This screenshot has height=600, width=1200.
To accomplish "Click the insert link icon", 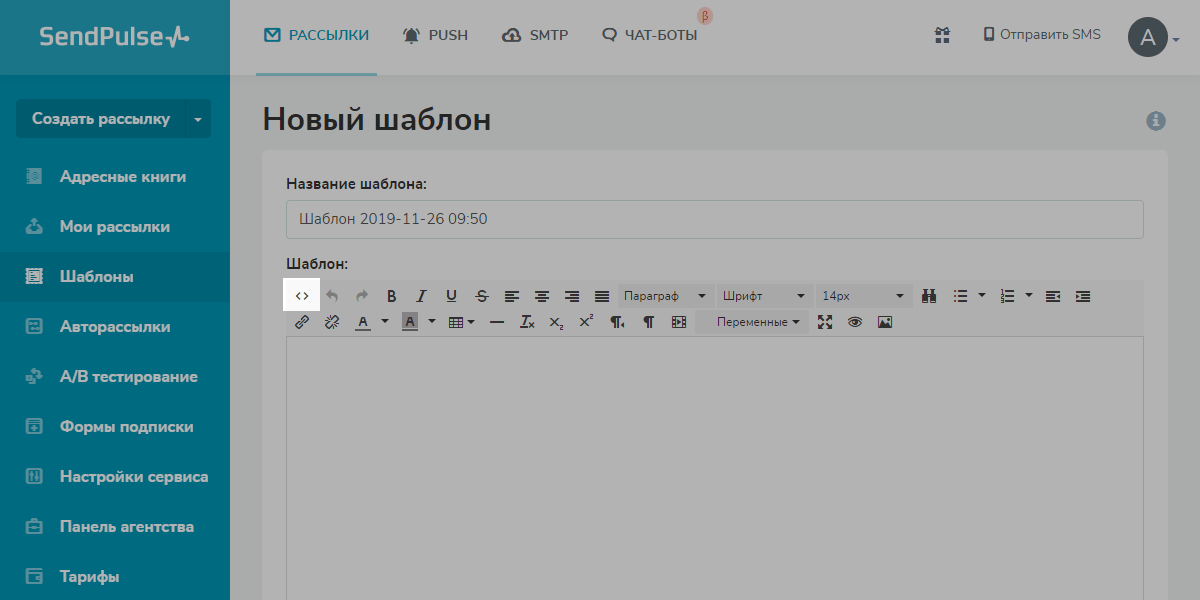I will [302, 322].
